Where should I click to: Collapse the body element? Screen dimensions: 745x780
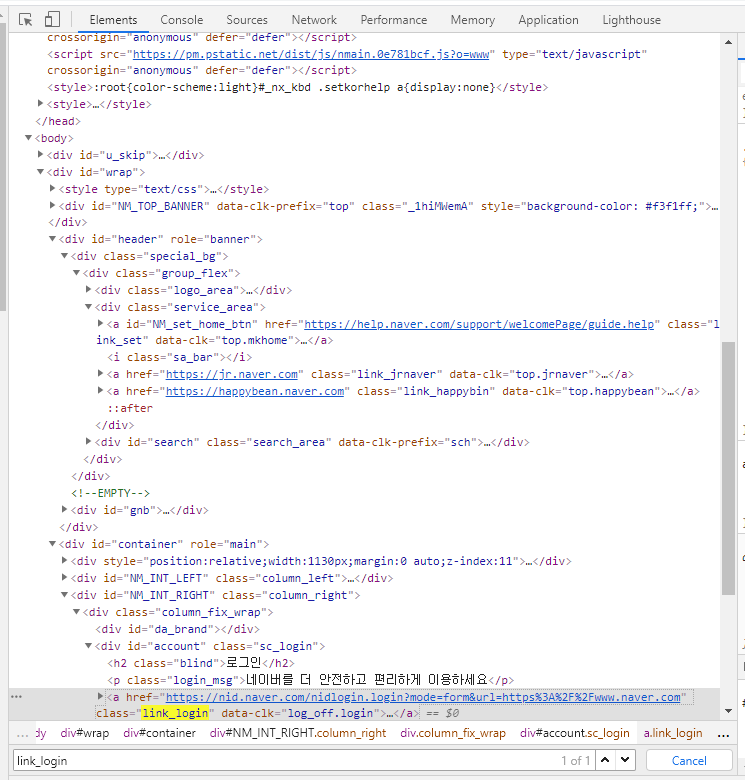pos(28,138)
